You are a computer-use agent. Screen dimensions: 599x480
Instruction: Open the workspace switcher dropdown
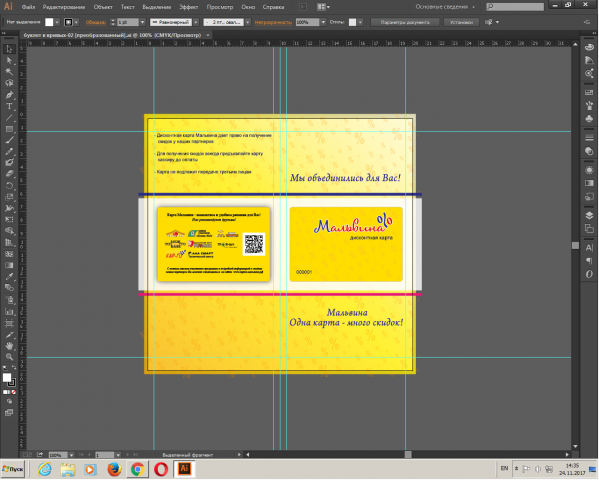click(445, 7)
